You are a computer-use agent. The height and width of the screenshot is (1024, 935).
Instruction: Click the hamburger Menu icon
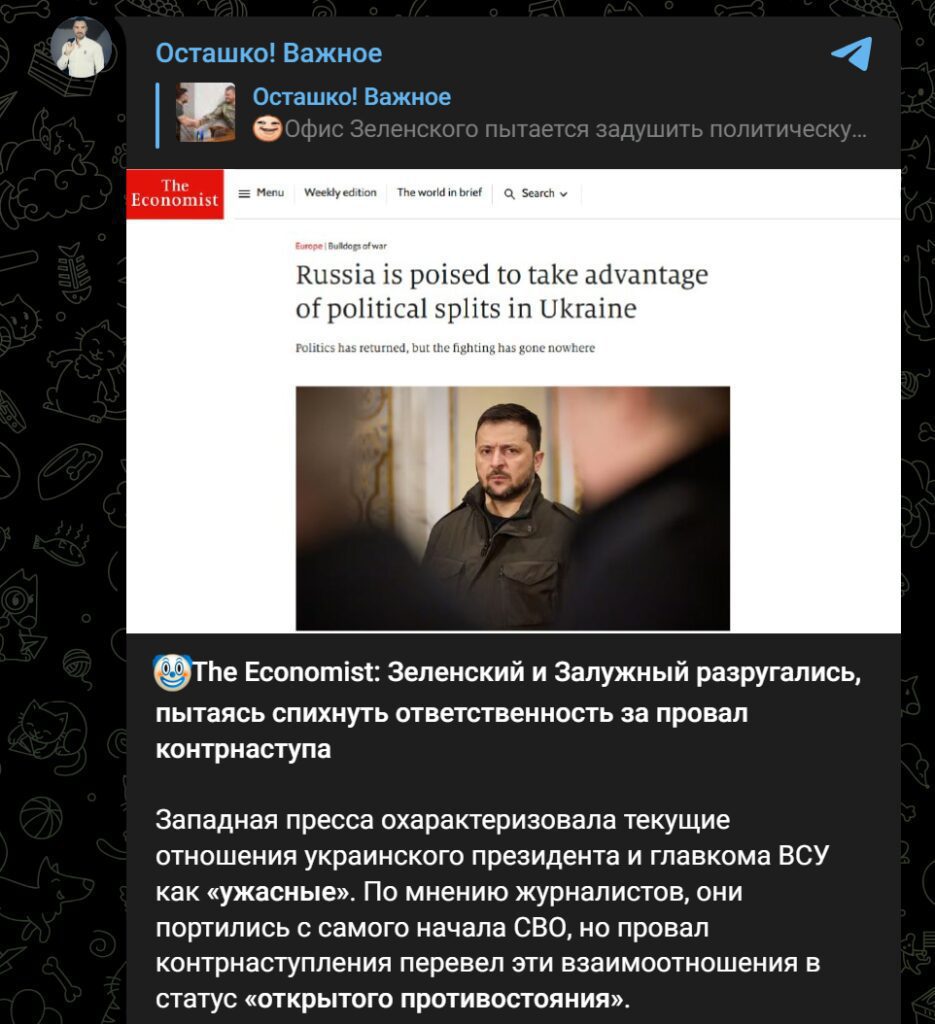pyautogui.click(x=244, y=193)
